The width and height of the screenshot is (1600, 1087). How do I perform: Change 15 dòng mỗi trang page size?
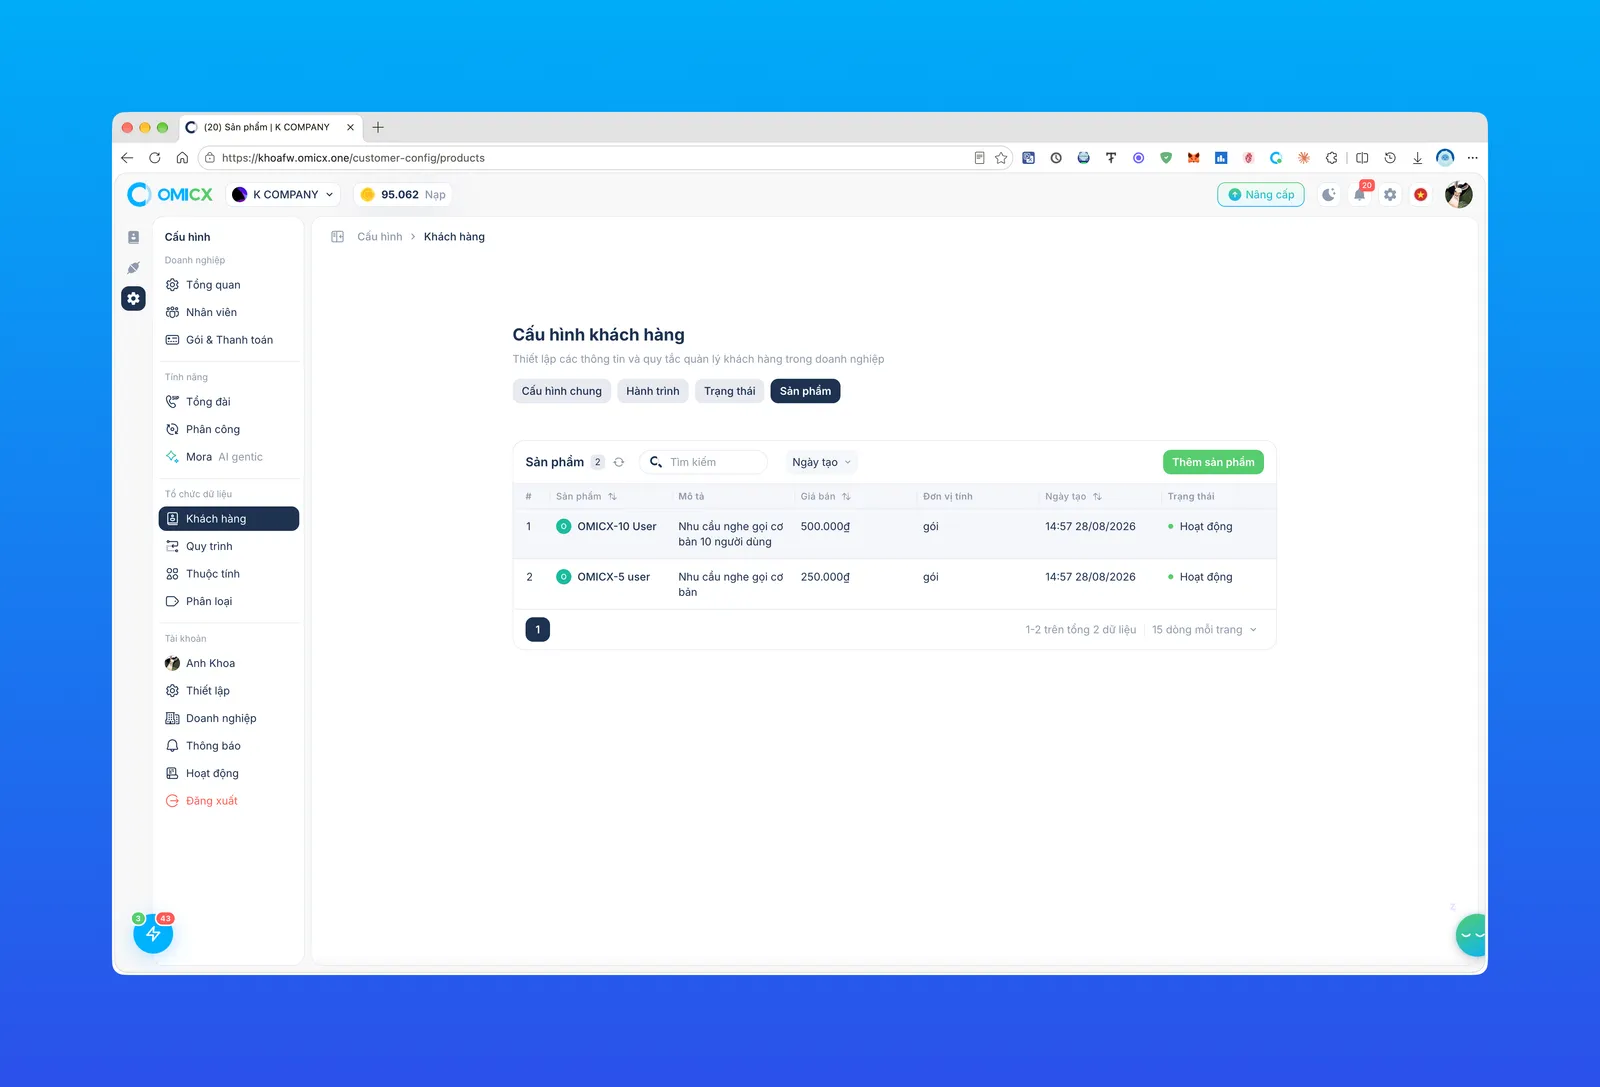[x=1204, y=630]
